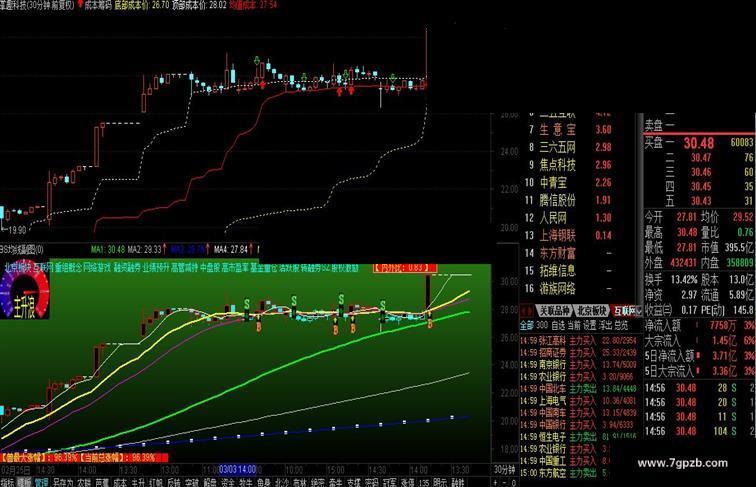The height and width of the screenshot is (487, 756).
Task: Select the 主升 indicator tab
Action: point(138,482)
